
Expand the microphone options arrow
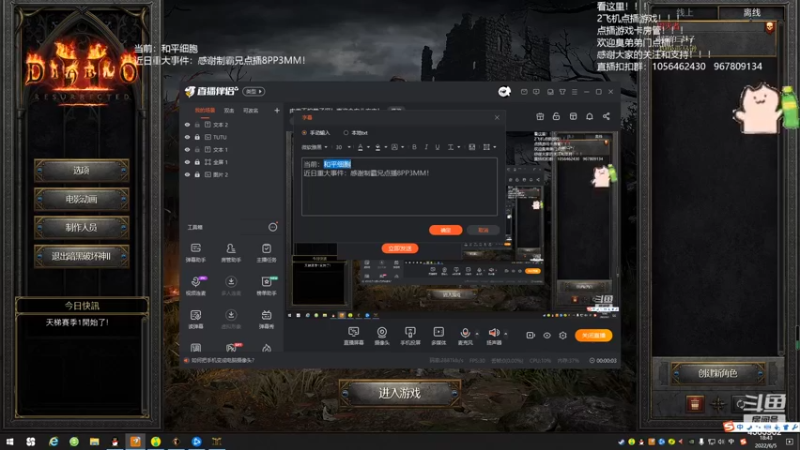pos(477,334)
